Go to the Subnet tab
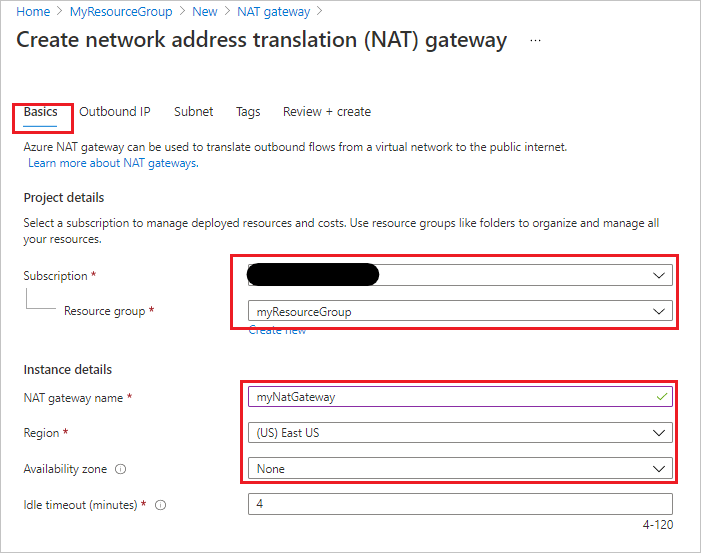This screenshot has height=553, width=701. (193, 112)
